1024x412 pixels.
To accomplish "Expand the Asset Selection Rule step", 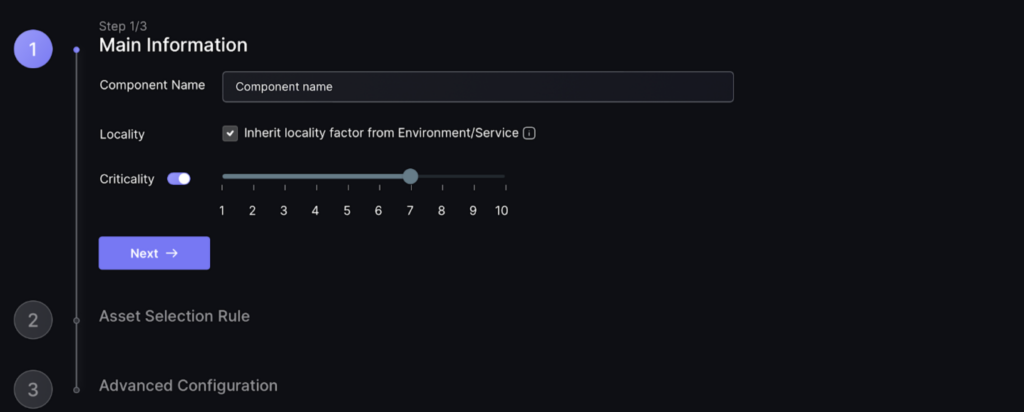I will [x=174, y=316].
